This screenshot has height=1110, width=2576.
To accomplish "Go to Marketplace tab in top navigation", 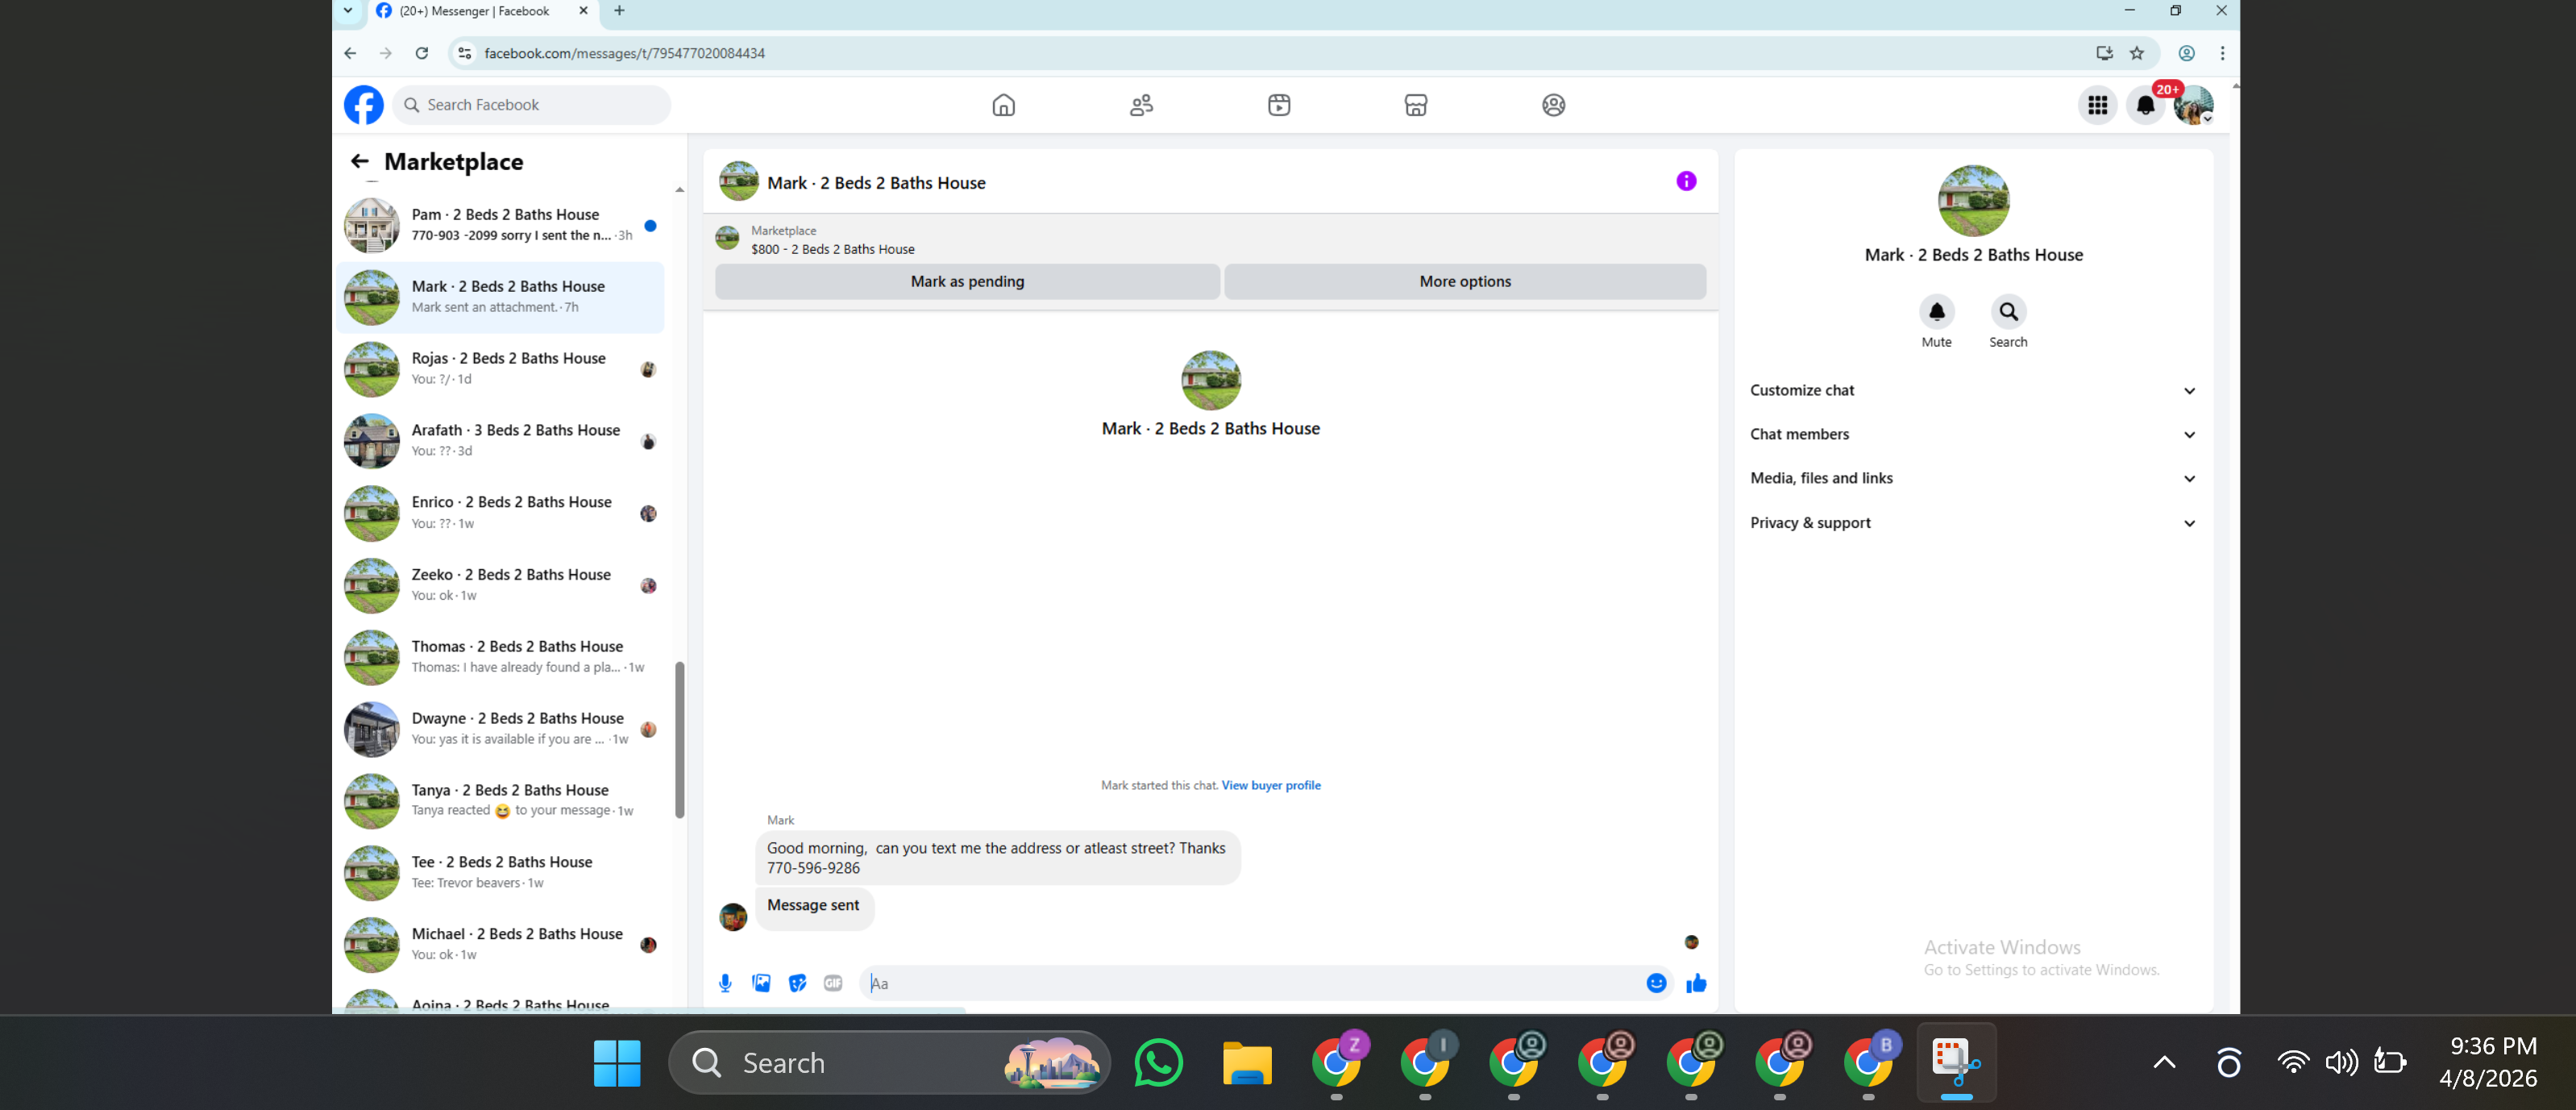I will (x=1415, y=105).
